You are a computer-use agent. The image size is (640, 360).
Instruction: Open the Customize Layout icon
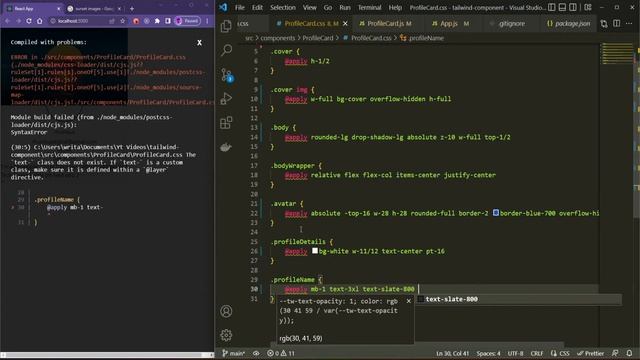click(588, 7)
